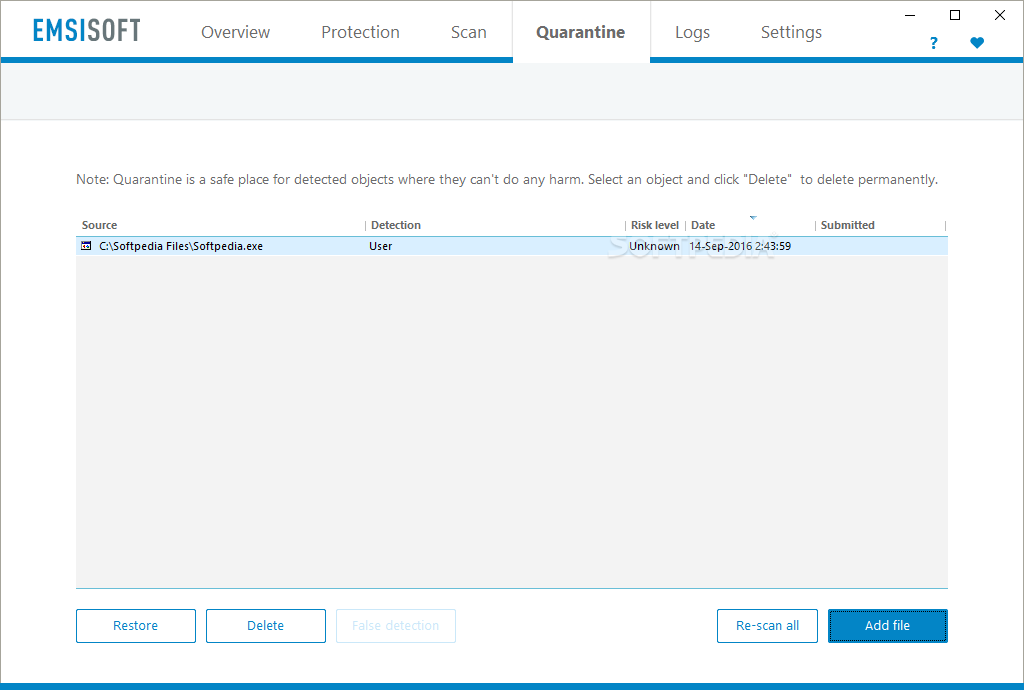The image size is (1024, 690).
Task: Sort by Detection column header
Action: pos(494,225)
